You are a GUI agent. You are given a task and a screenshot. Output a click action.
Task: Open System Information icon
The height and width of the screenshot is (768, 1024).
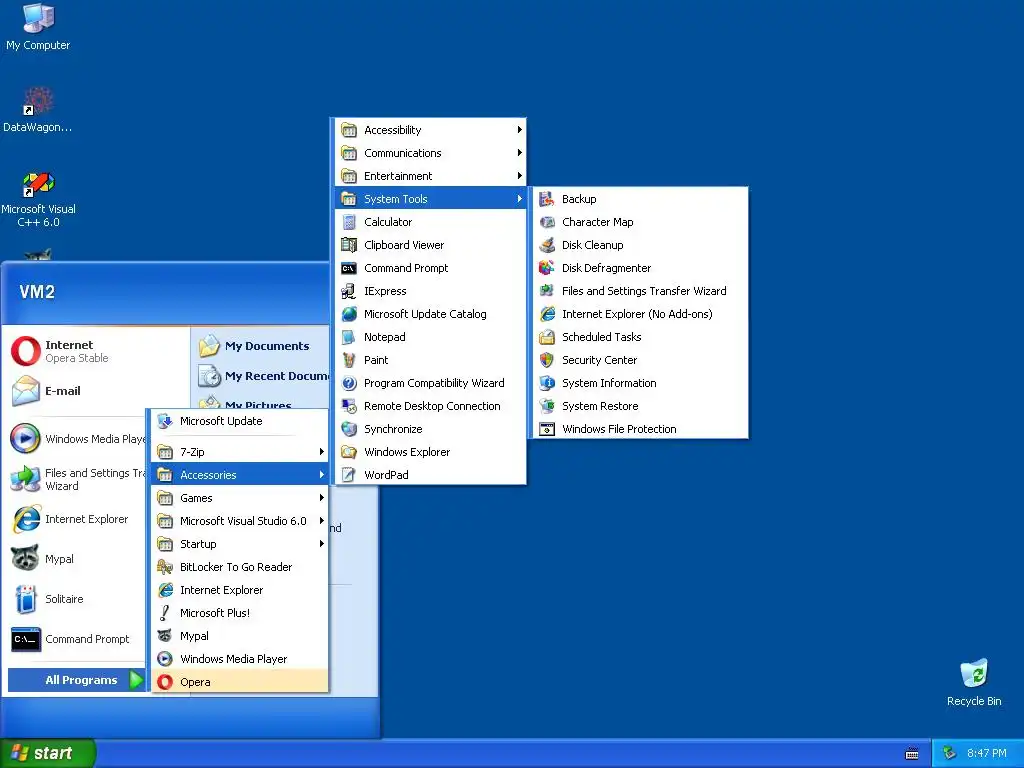click(547, 383)
